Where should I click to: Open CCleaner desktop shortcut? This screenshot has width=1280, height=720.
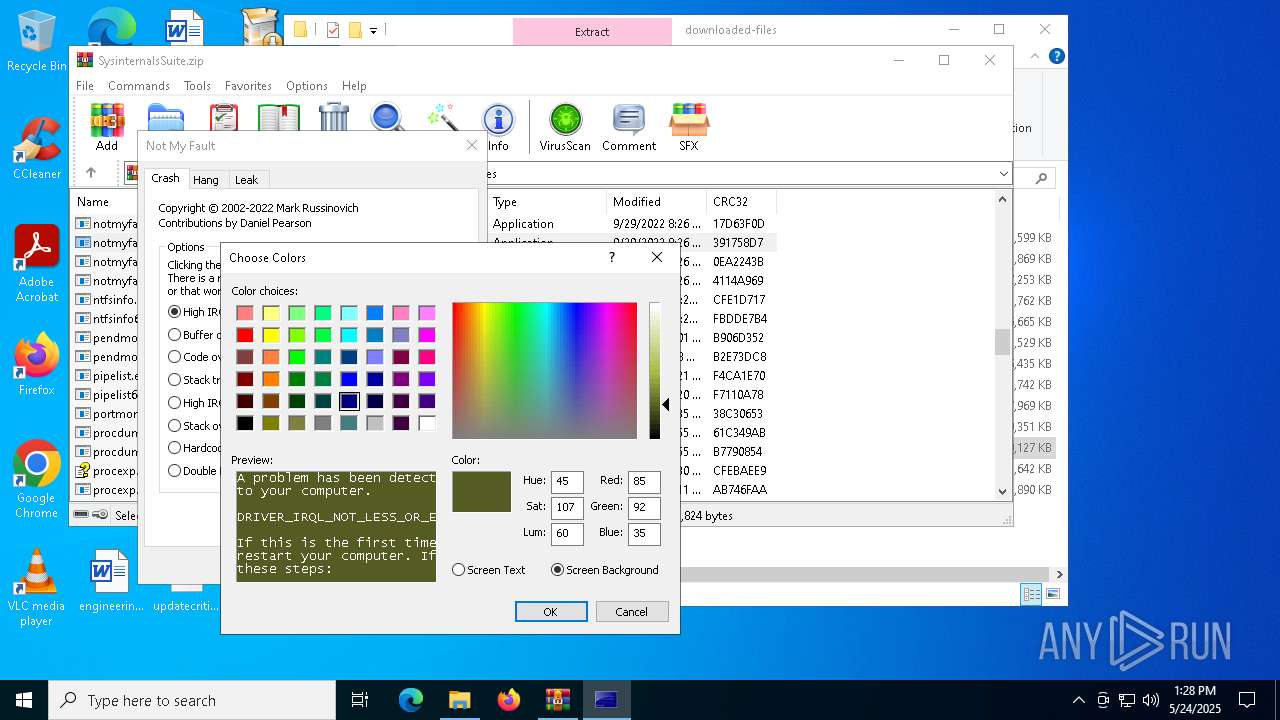tap(36, 148)
